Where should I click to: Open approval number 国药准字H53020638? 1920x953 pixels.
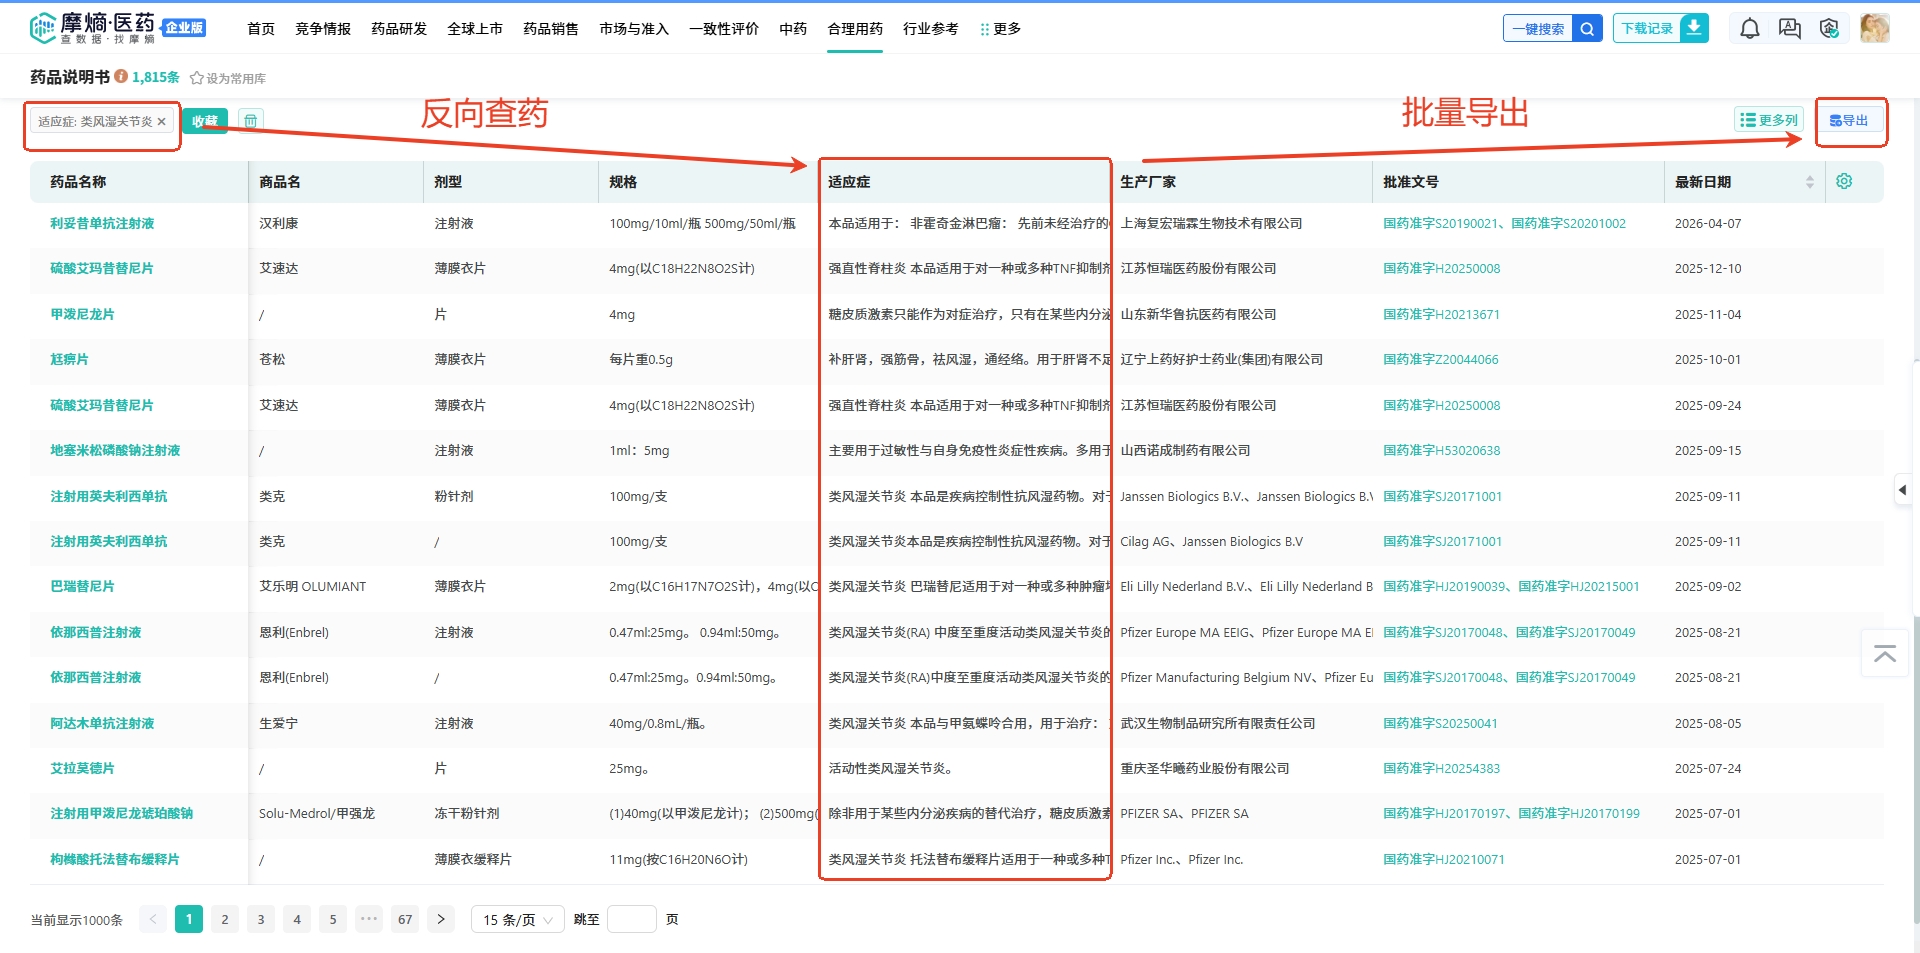tap(1441, 450)
